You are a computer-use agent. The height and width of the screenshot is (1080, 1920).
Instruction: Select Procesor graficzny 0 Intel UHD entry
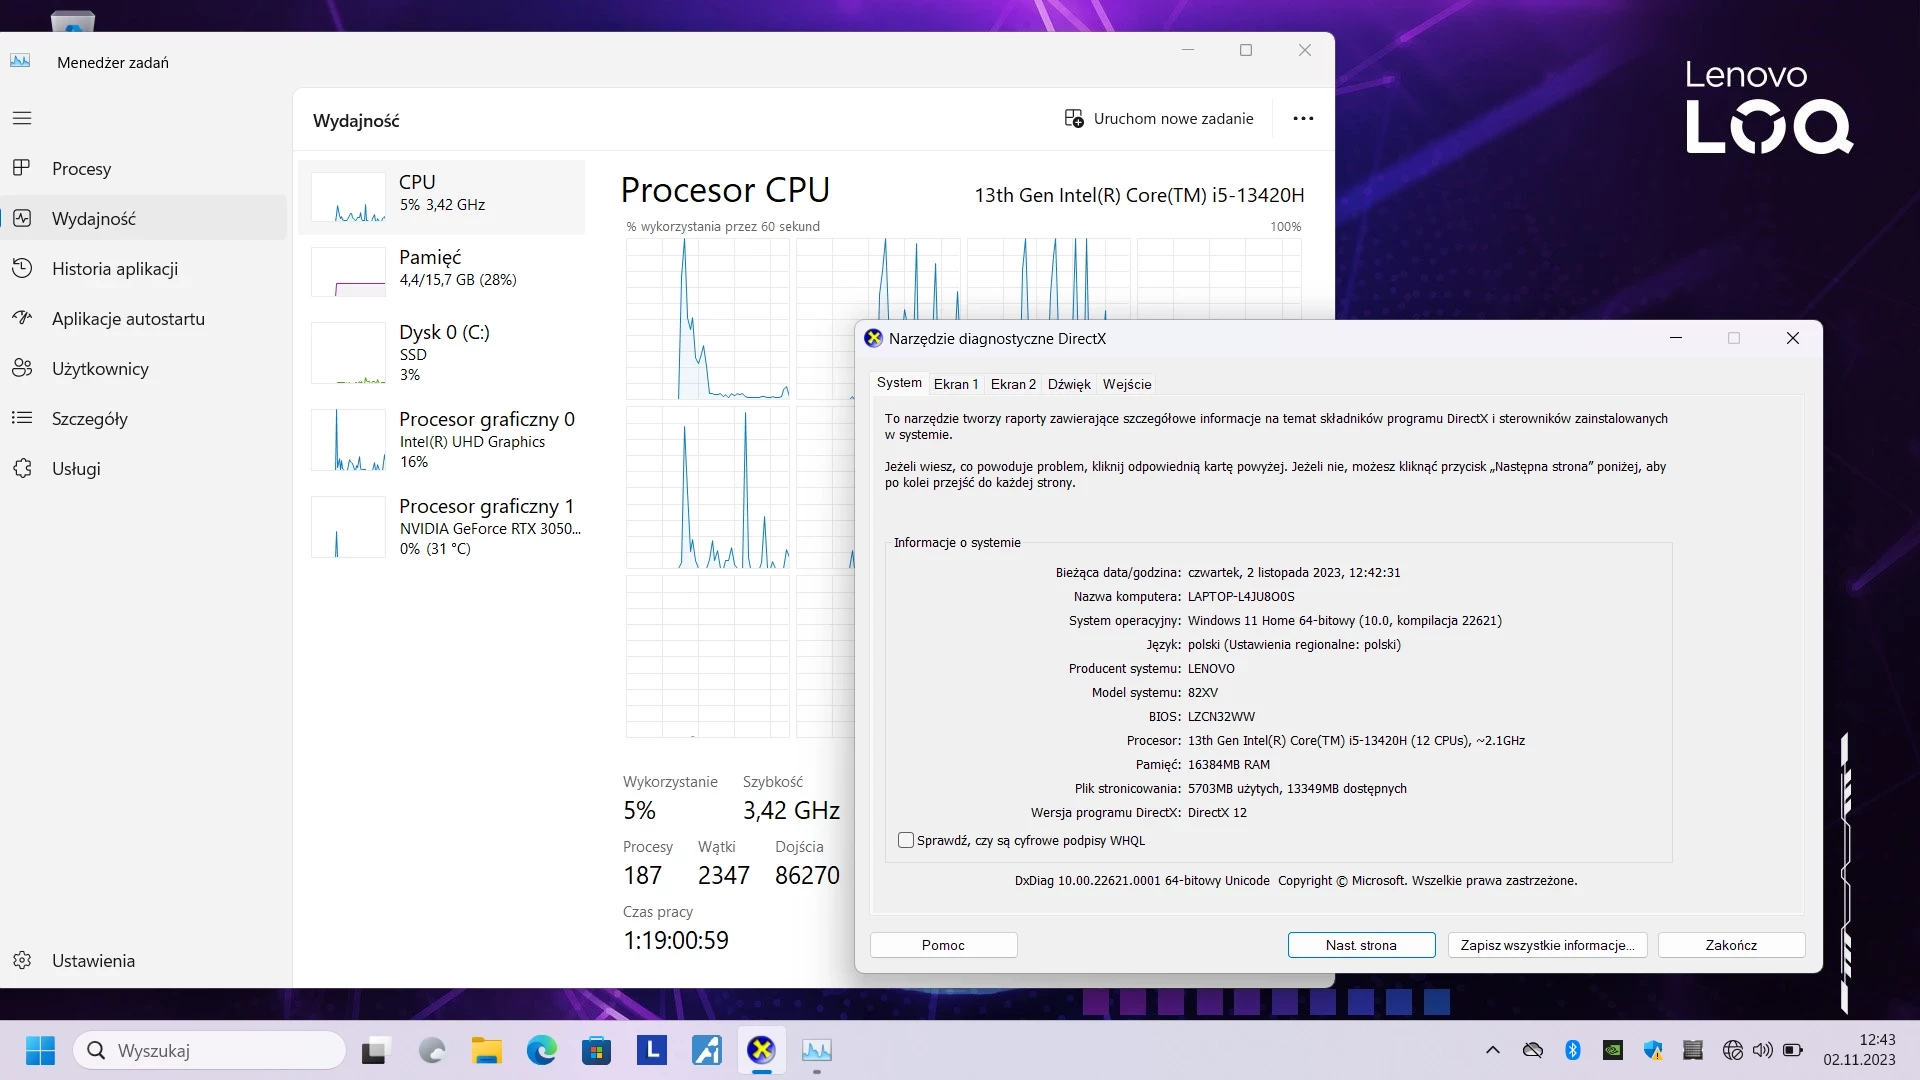[x=442, y=440]
